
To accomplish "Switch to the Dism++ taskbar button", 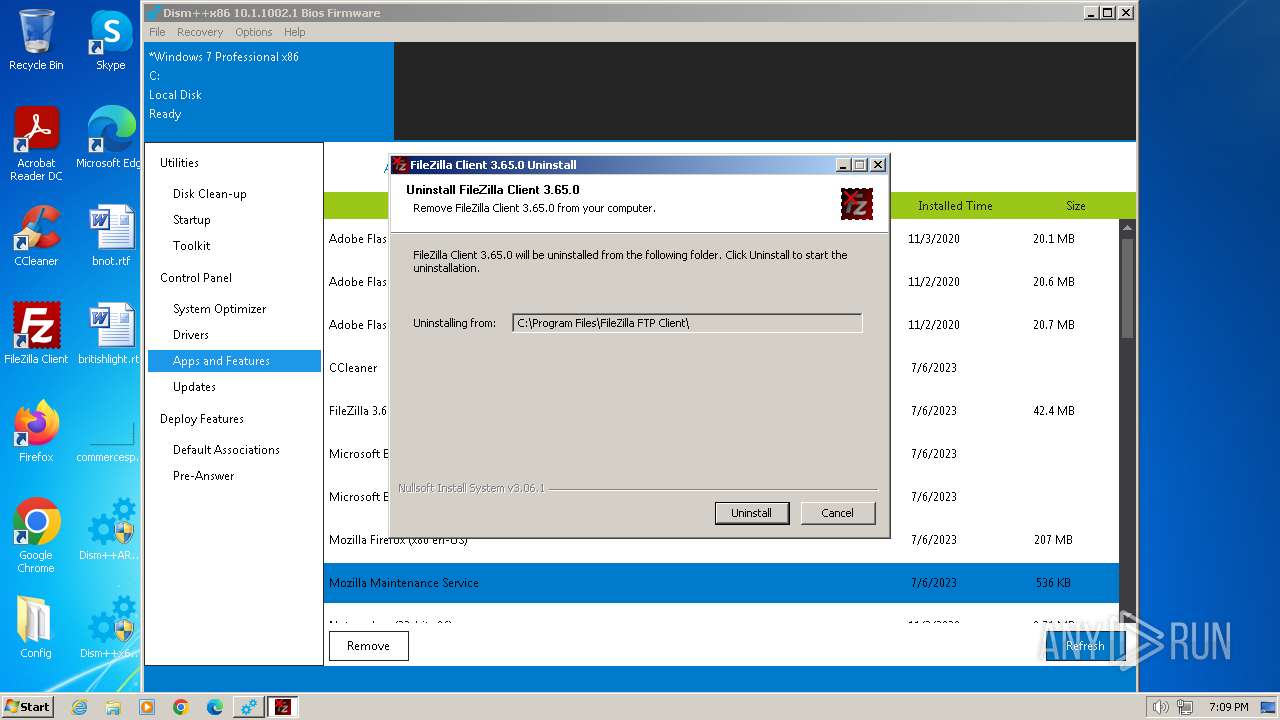I will [248, 707].
